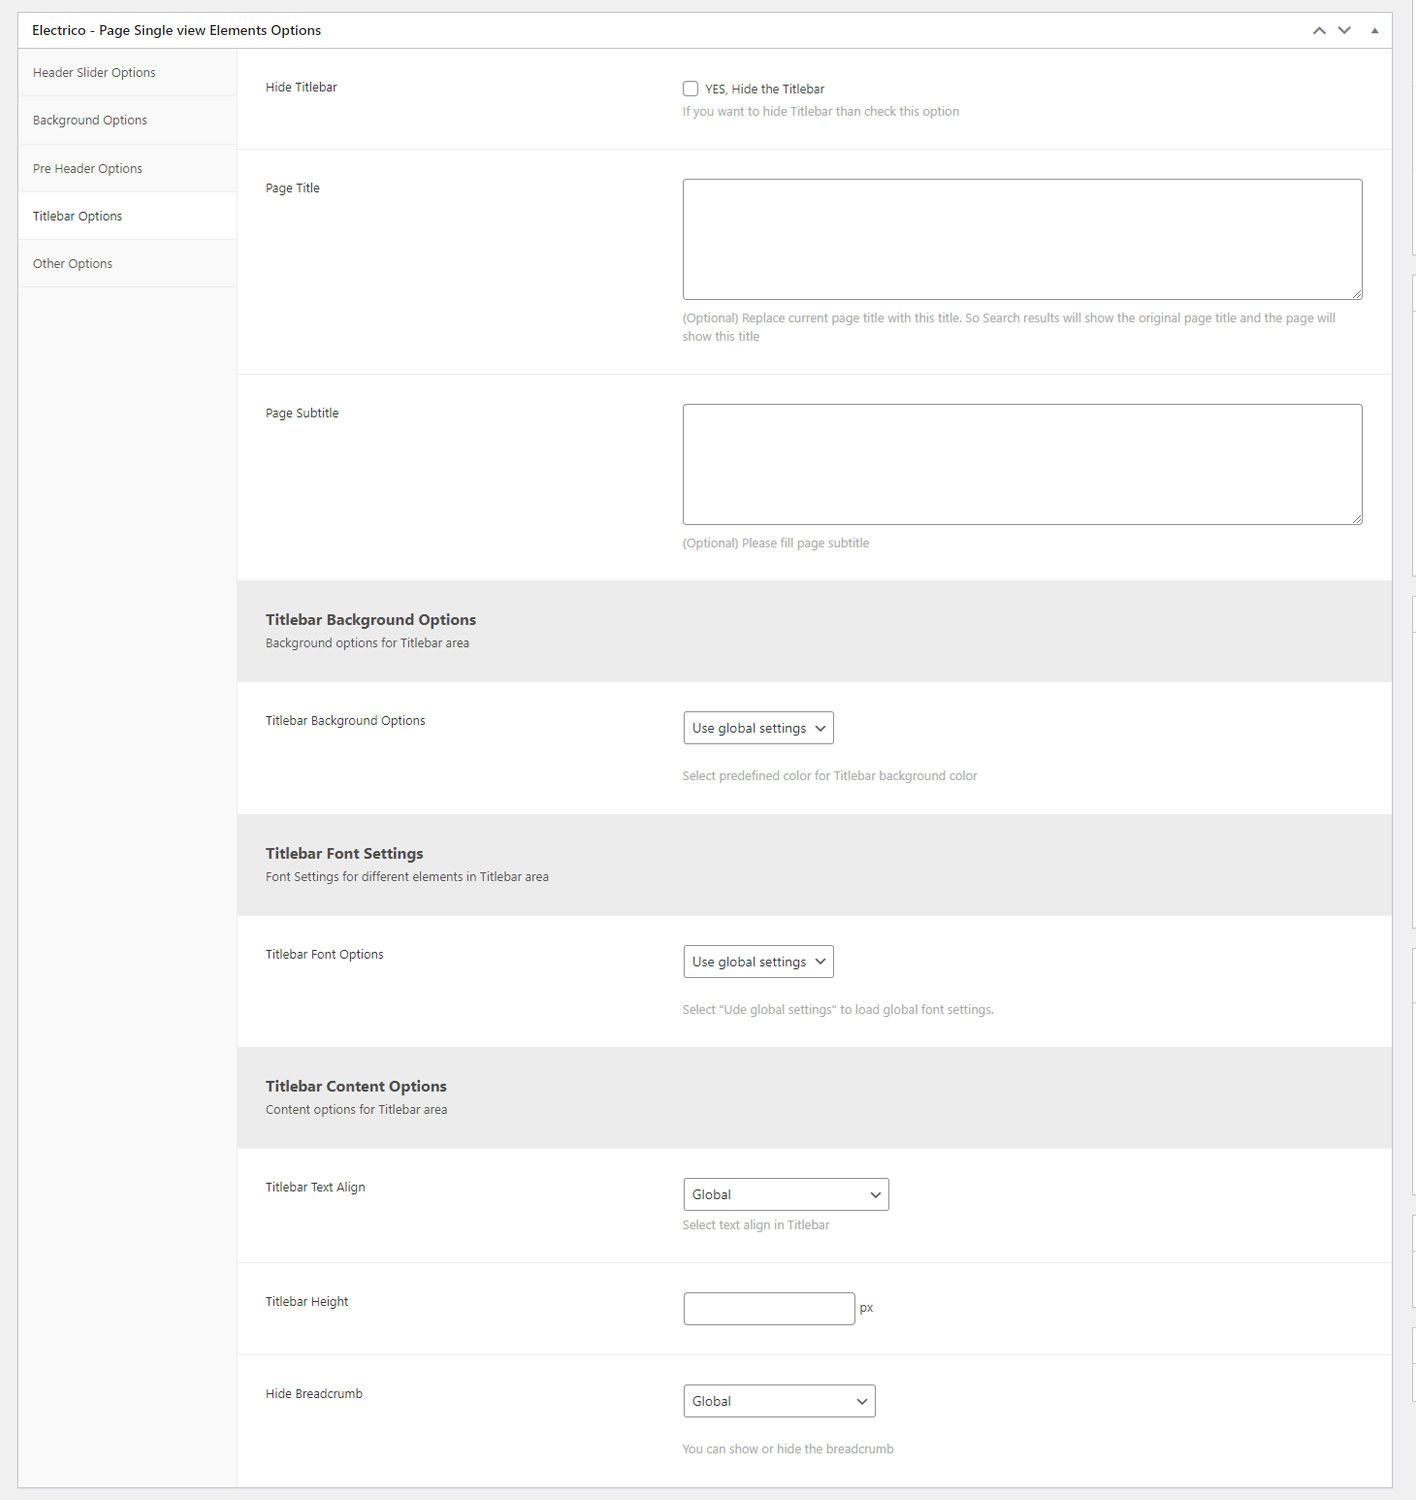Move the Electrico metabox down
This screenshot has width=1416, height=1500.
tap(1344, 31)
